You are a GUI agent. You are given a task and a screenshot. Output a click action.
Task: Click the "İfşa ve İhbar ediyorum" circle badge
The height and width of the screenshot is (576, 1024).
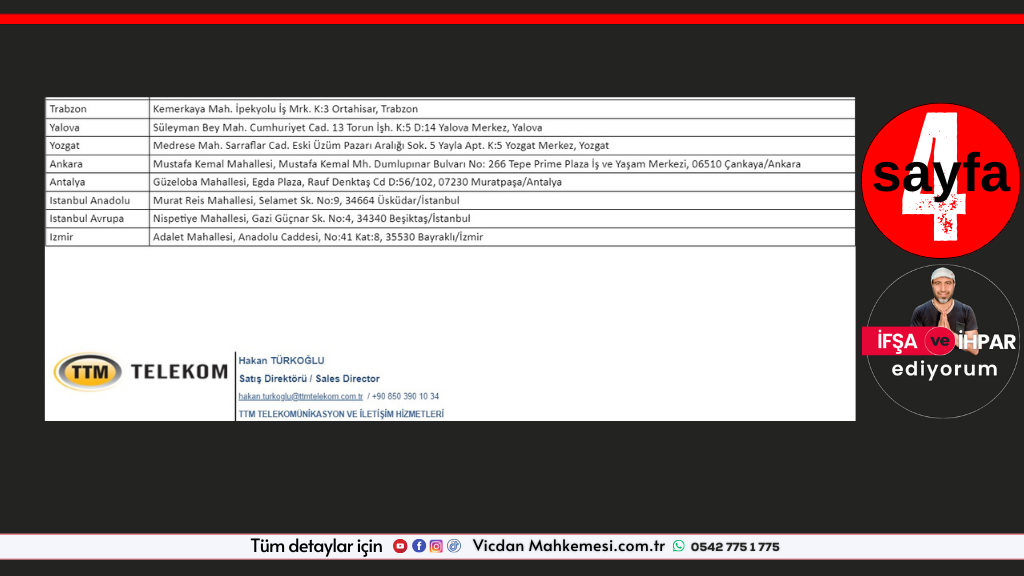(939, 341)
